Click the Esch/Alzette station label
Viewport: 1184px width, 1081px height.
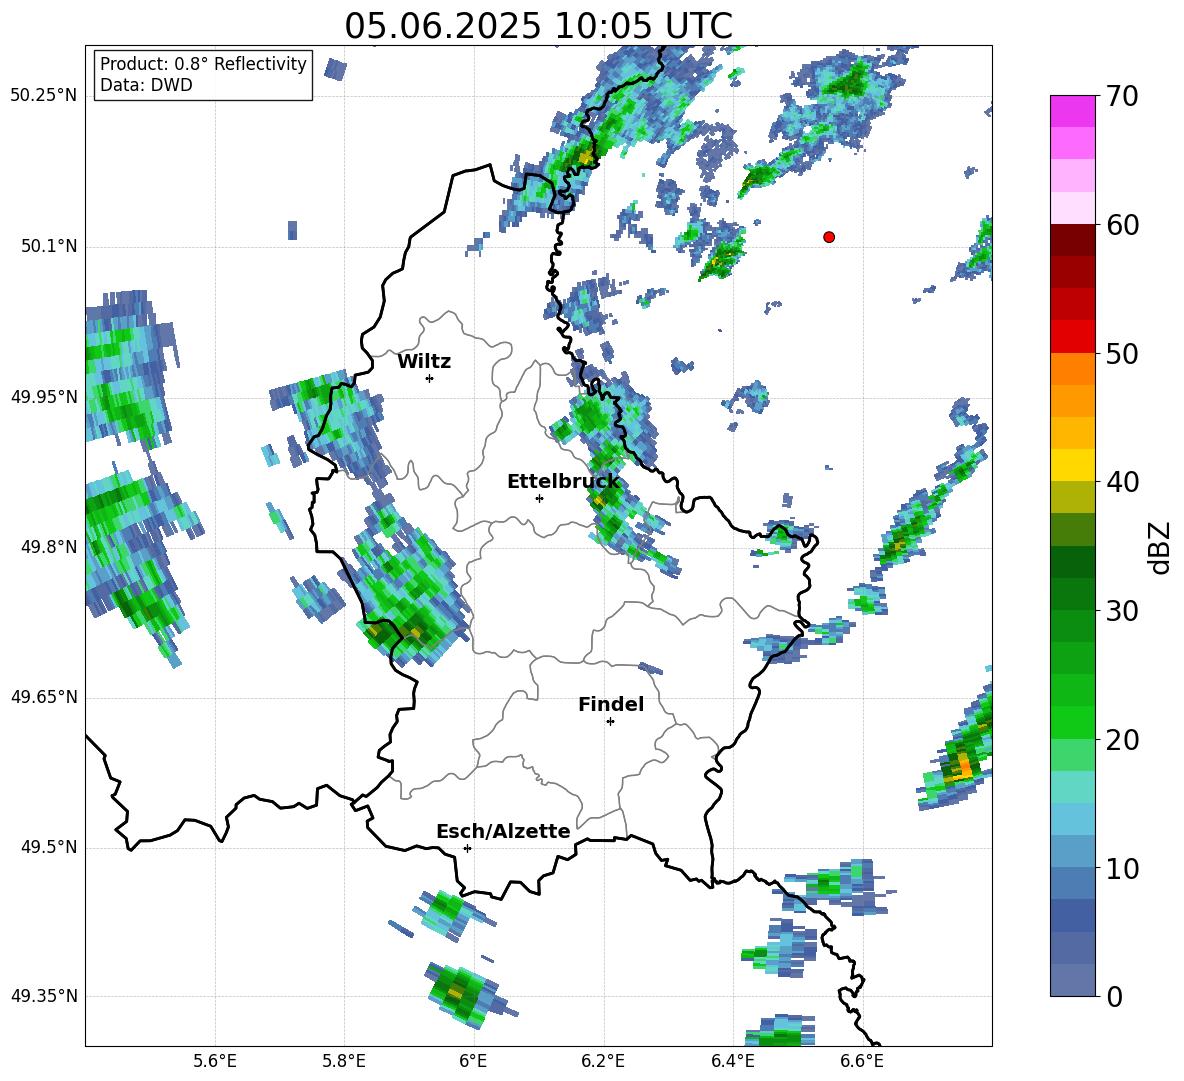coord(503,831)
